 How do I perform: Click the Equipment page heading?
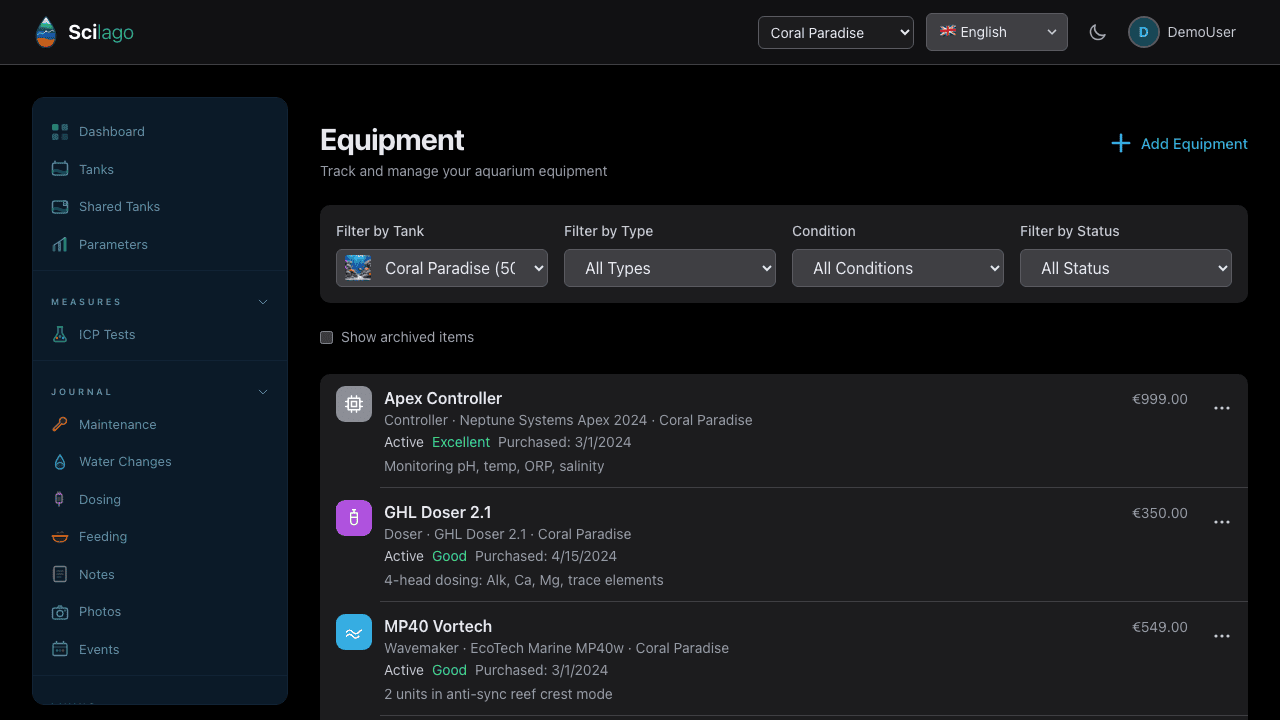392,140
